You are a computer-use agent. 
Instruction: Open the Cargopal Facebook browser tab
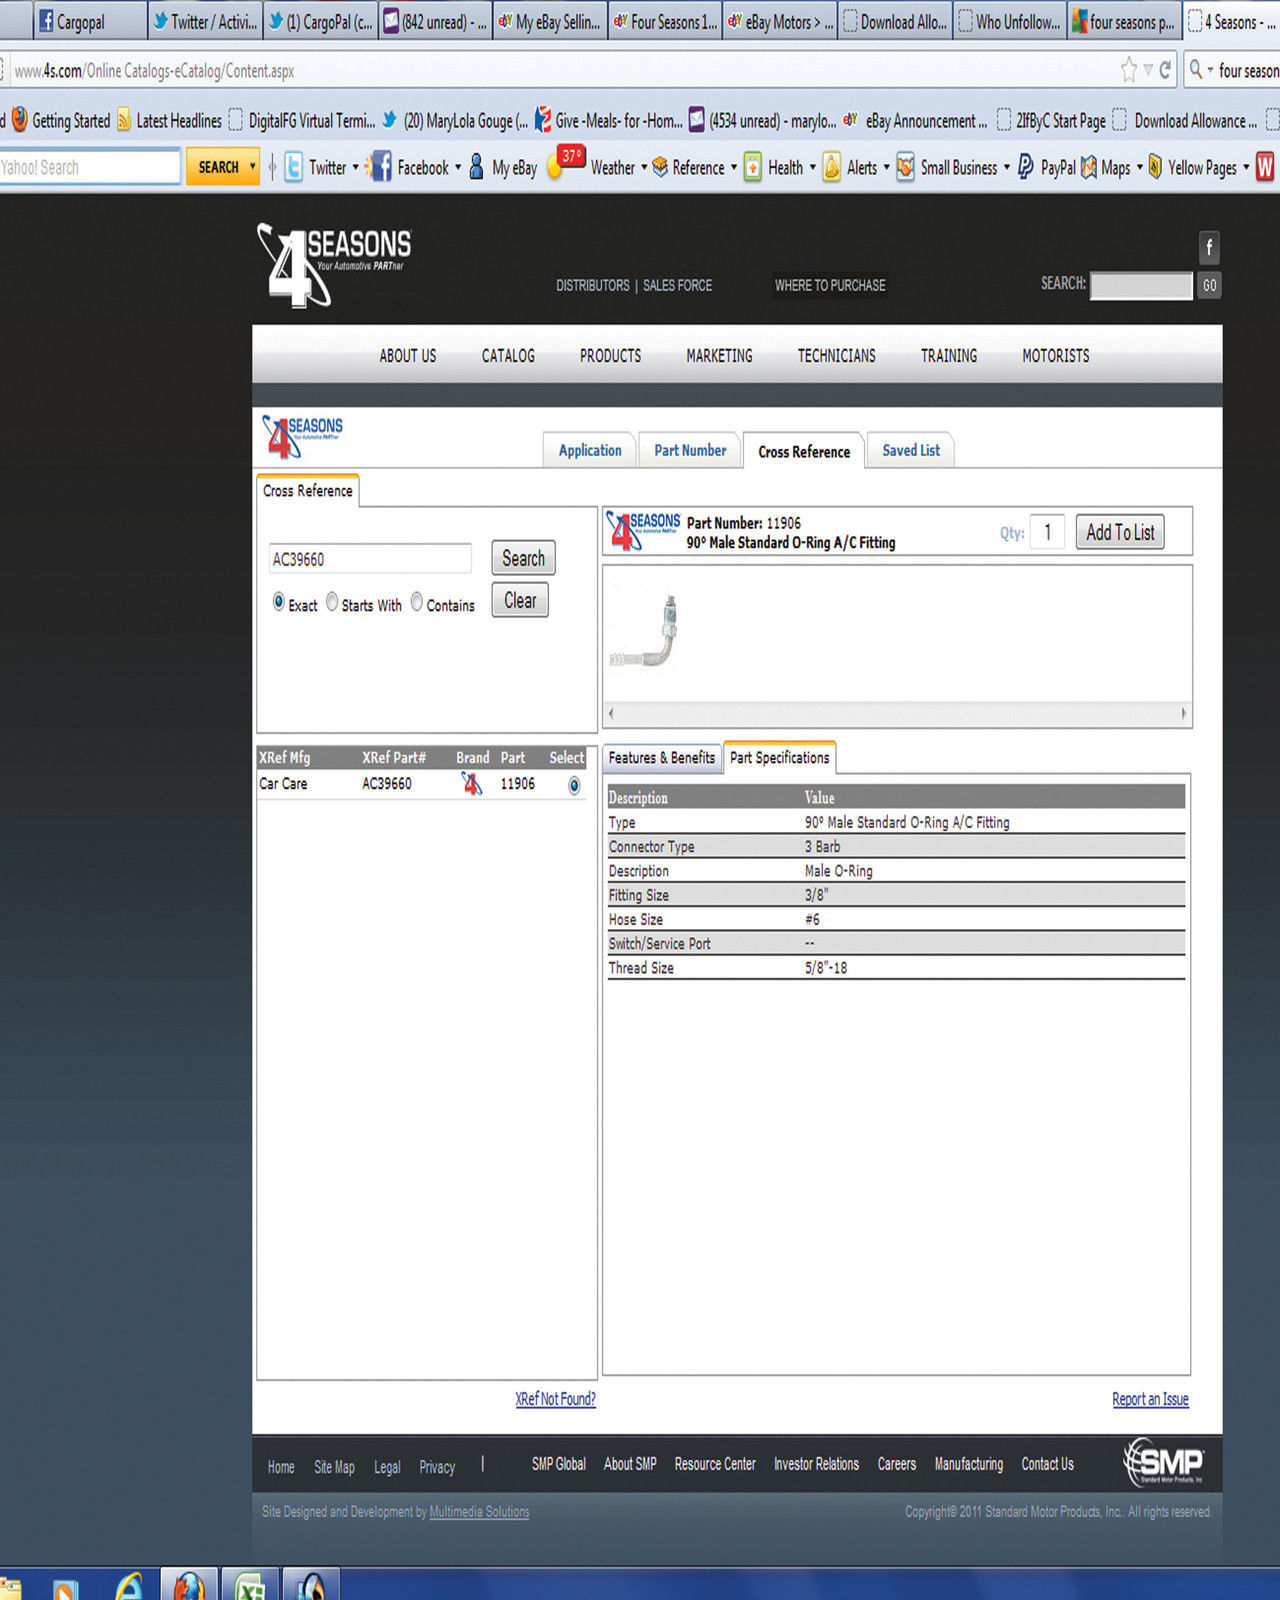click(90, 21)
